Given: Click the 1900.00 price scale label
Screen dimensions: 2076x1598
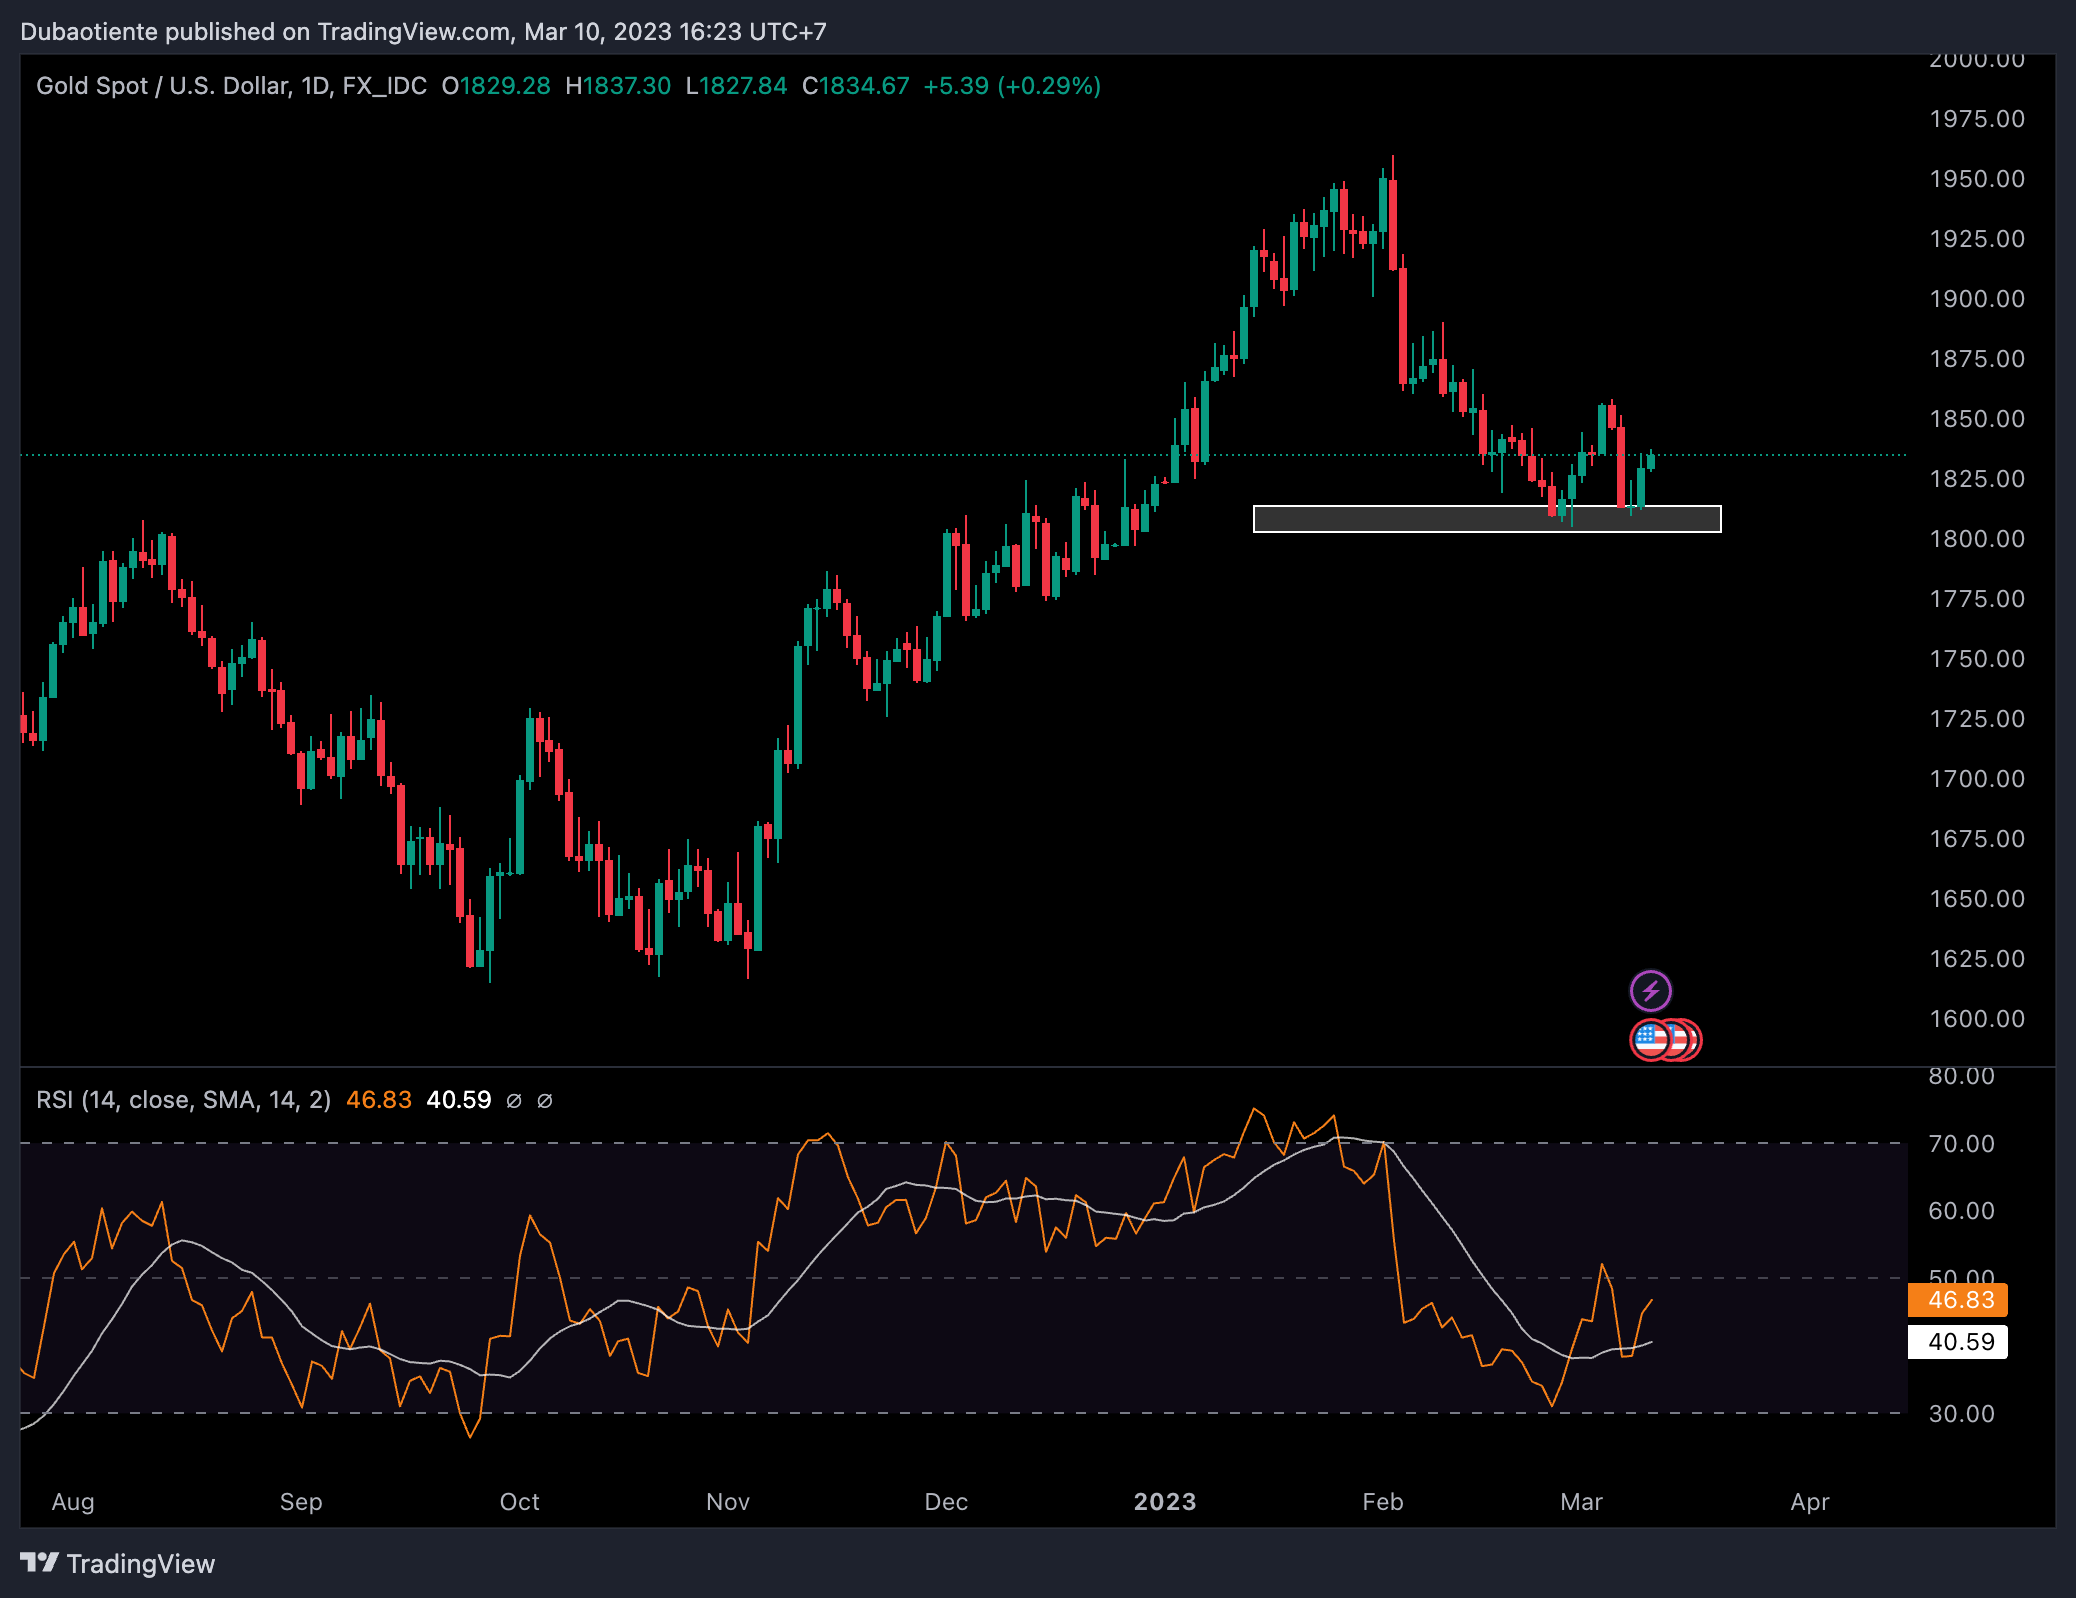Looking at the screenshot, I should click(1977, 299).
